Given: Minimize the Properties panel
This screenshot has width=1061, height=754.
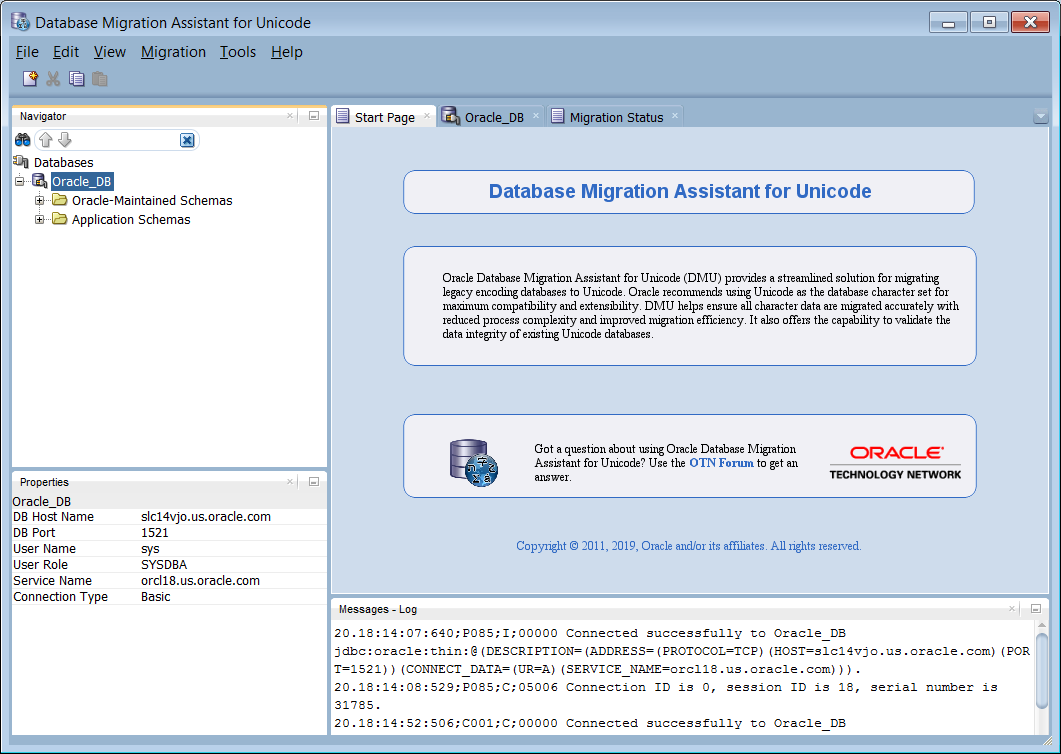Looking at the screenshot, I should (314, 482).
